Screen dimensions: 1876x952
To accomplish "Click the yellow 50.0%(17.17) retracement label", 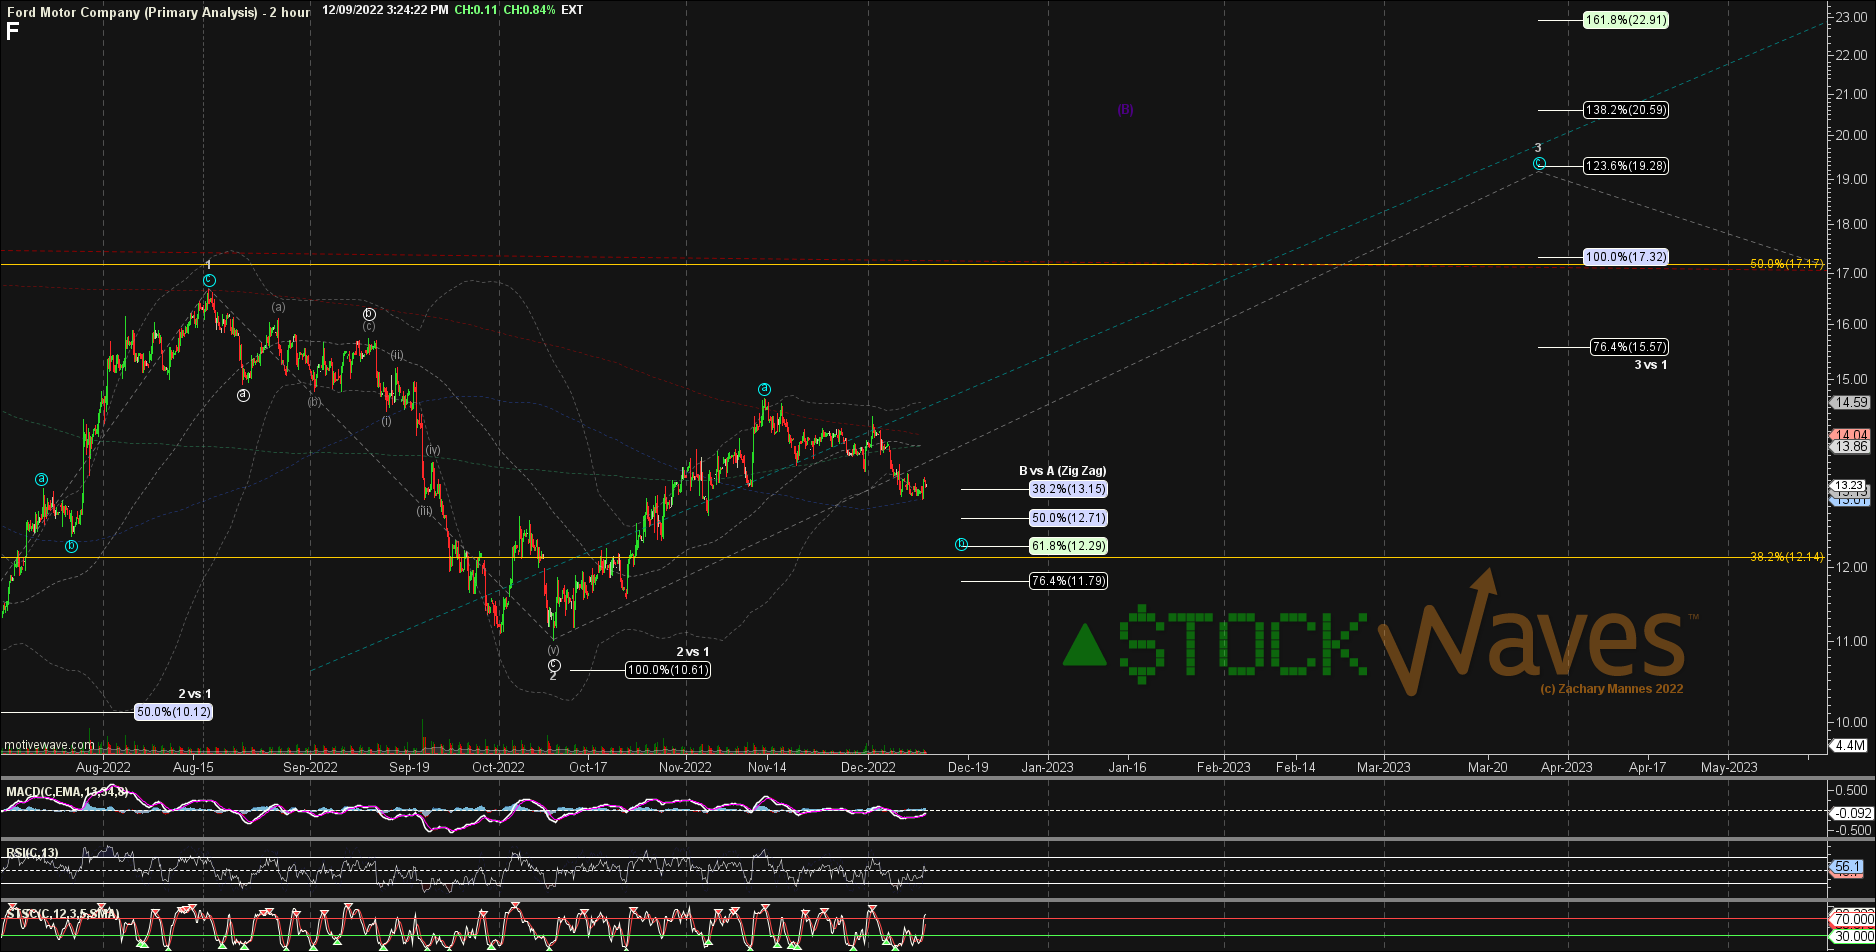I will click(x=1787, y=264).
